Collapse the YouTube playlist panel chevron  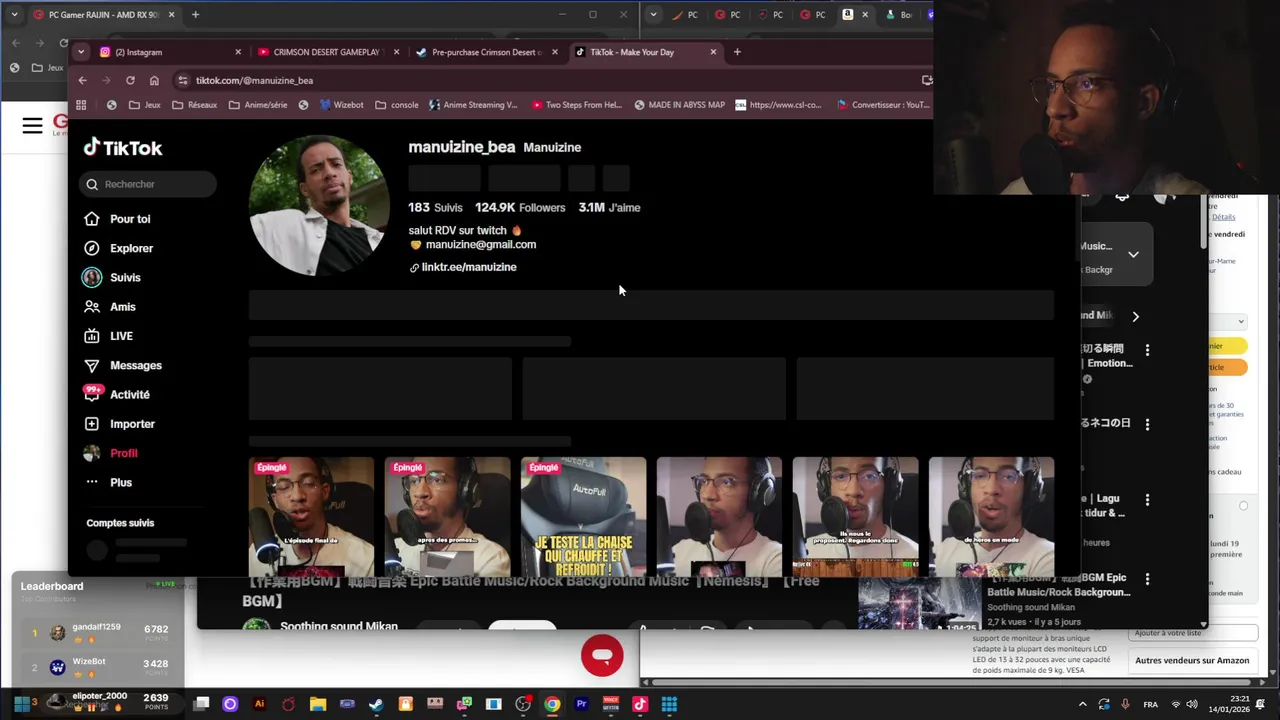point(1133,255)
